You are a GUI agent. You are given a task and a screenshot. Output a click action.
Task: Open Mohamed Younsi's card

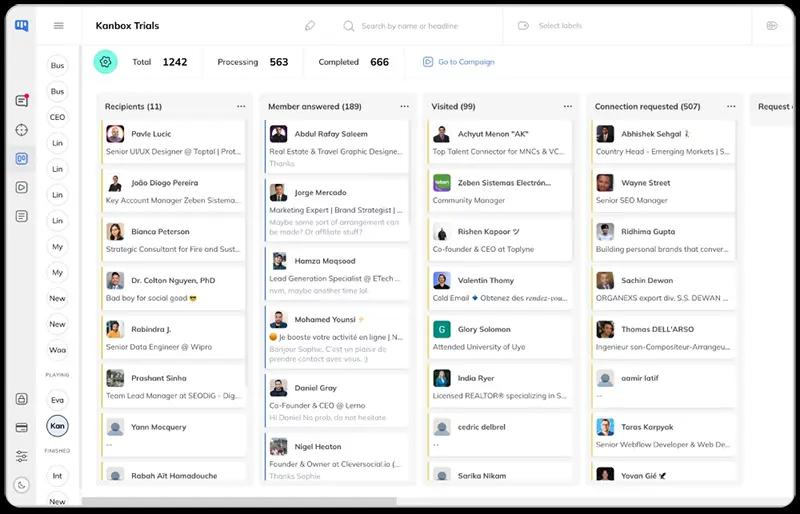(337, 337)
